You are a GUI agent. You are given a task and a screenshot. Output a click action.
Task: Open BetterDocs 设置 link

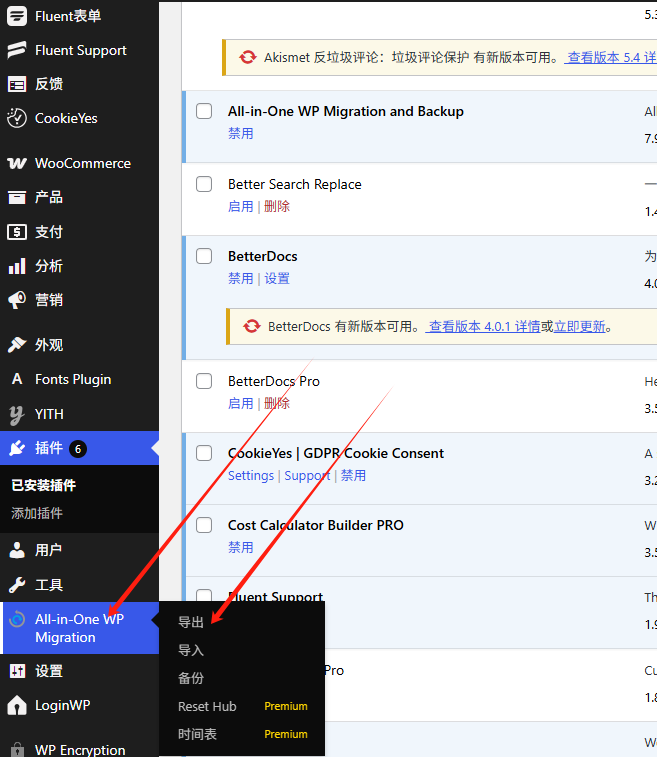pos(277,278)
